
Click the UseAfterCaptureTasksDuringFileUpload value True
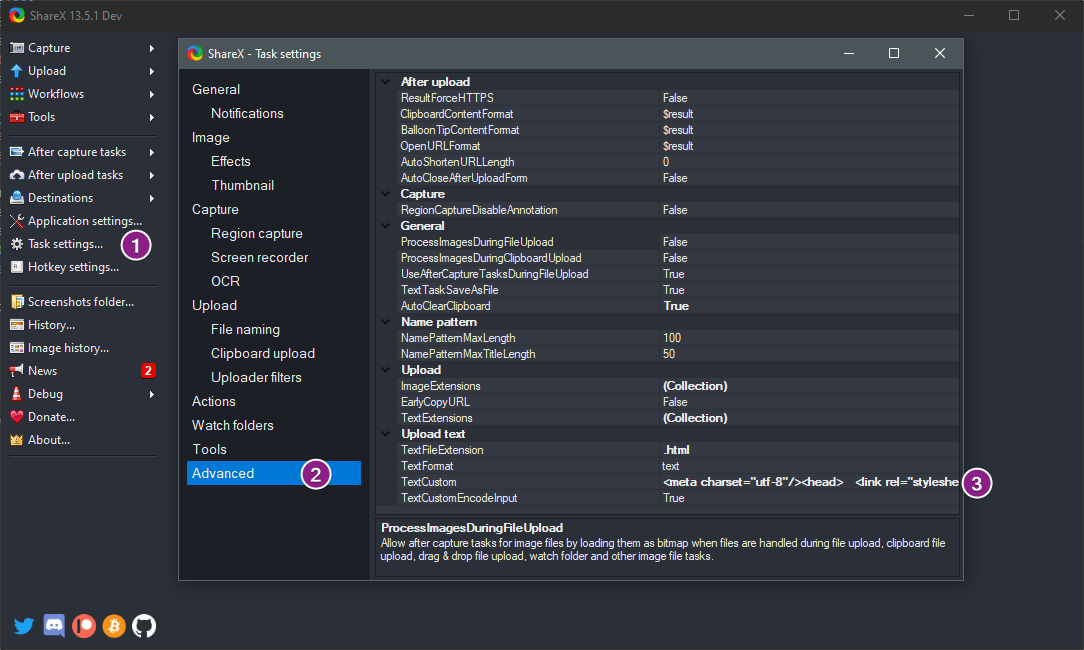pyautogui.click(x=673, y=274)
